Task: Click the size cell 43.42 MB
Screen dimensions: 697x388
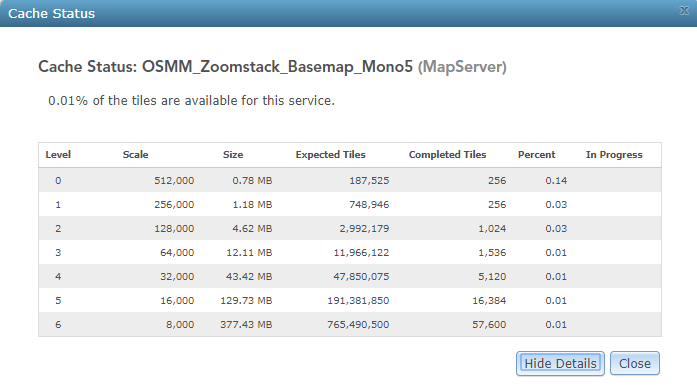Action: pyautogui.click(x=249, y=276)
